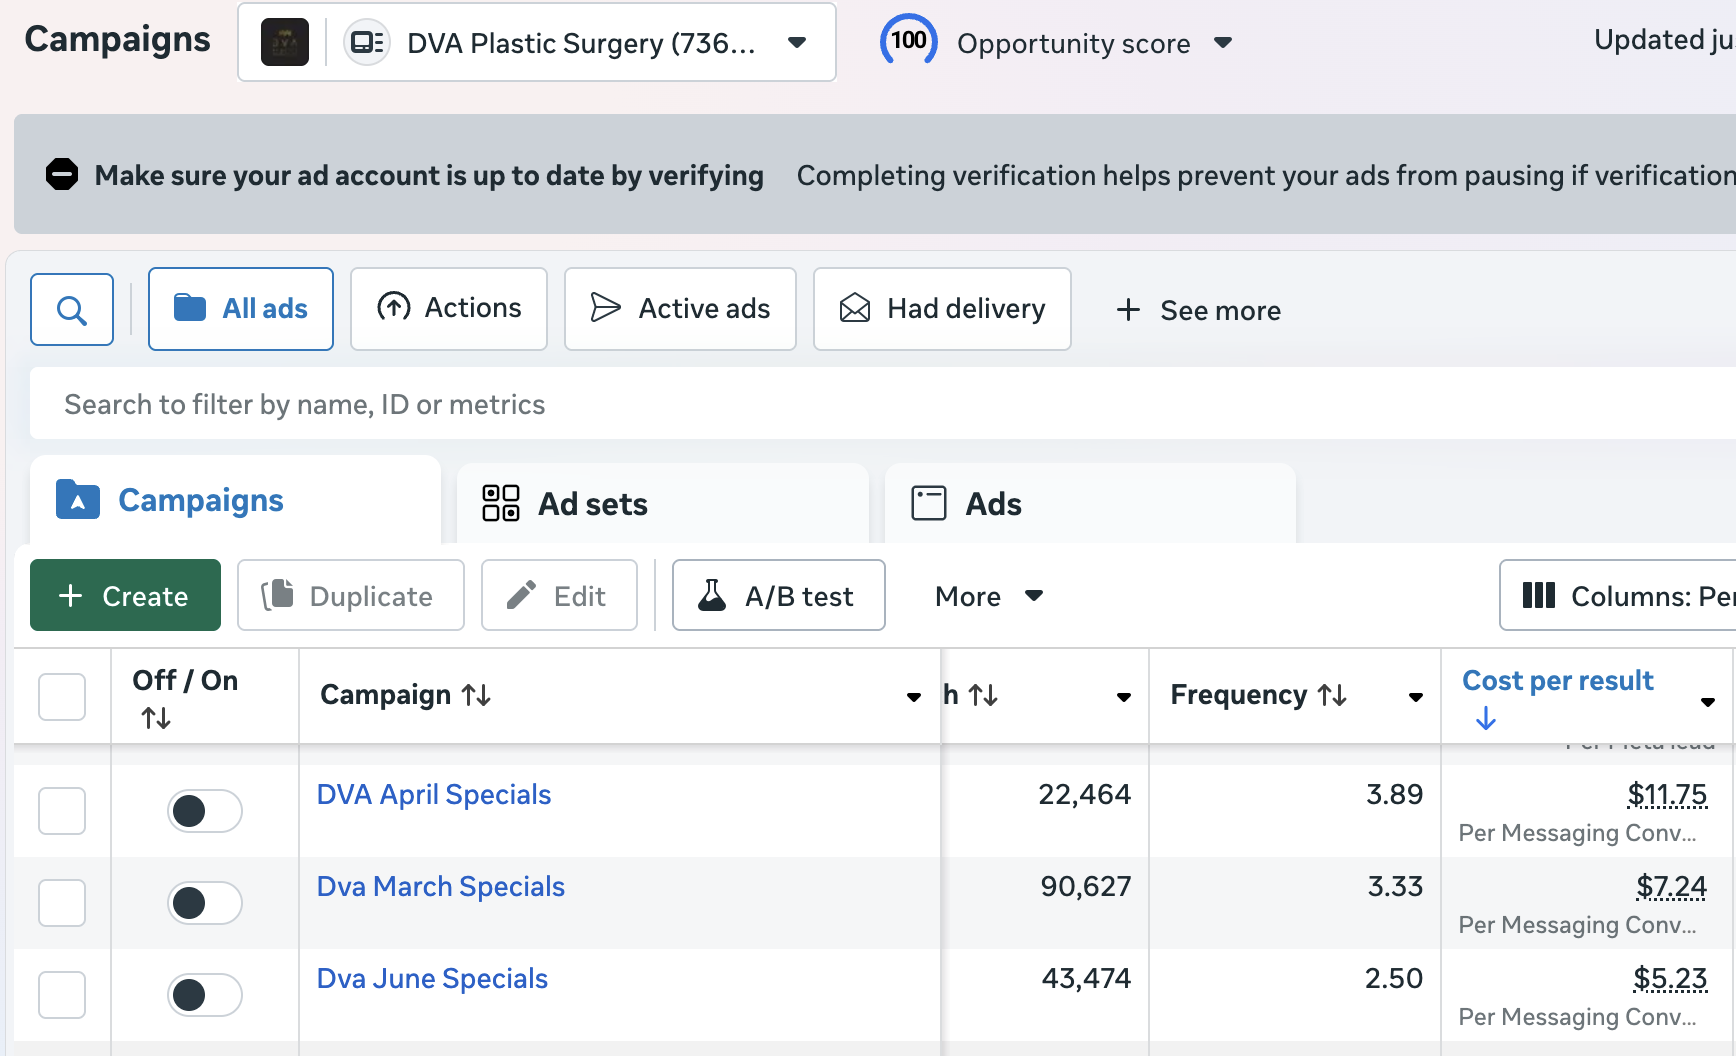Click reach value 90,627
The width and height of the screenshot is (1736, 1056).
(1086, 887)
